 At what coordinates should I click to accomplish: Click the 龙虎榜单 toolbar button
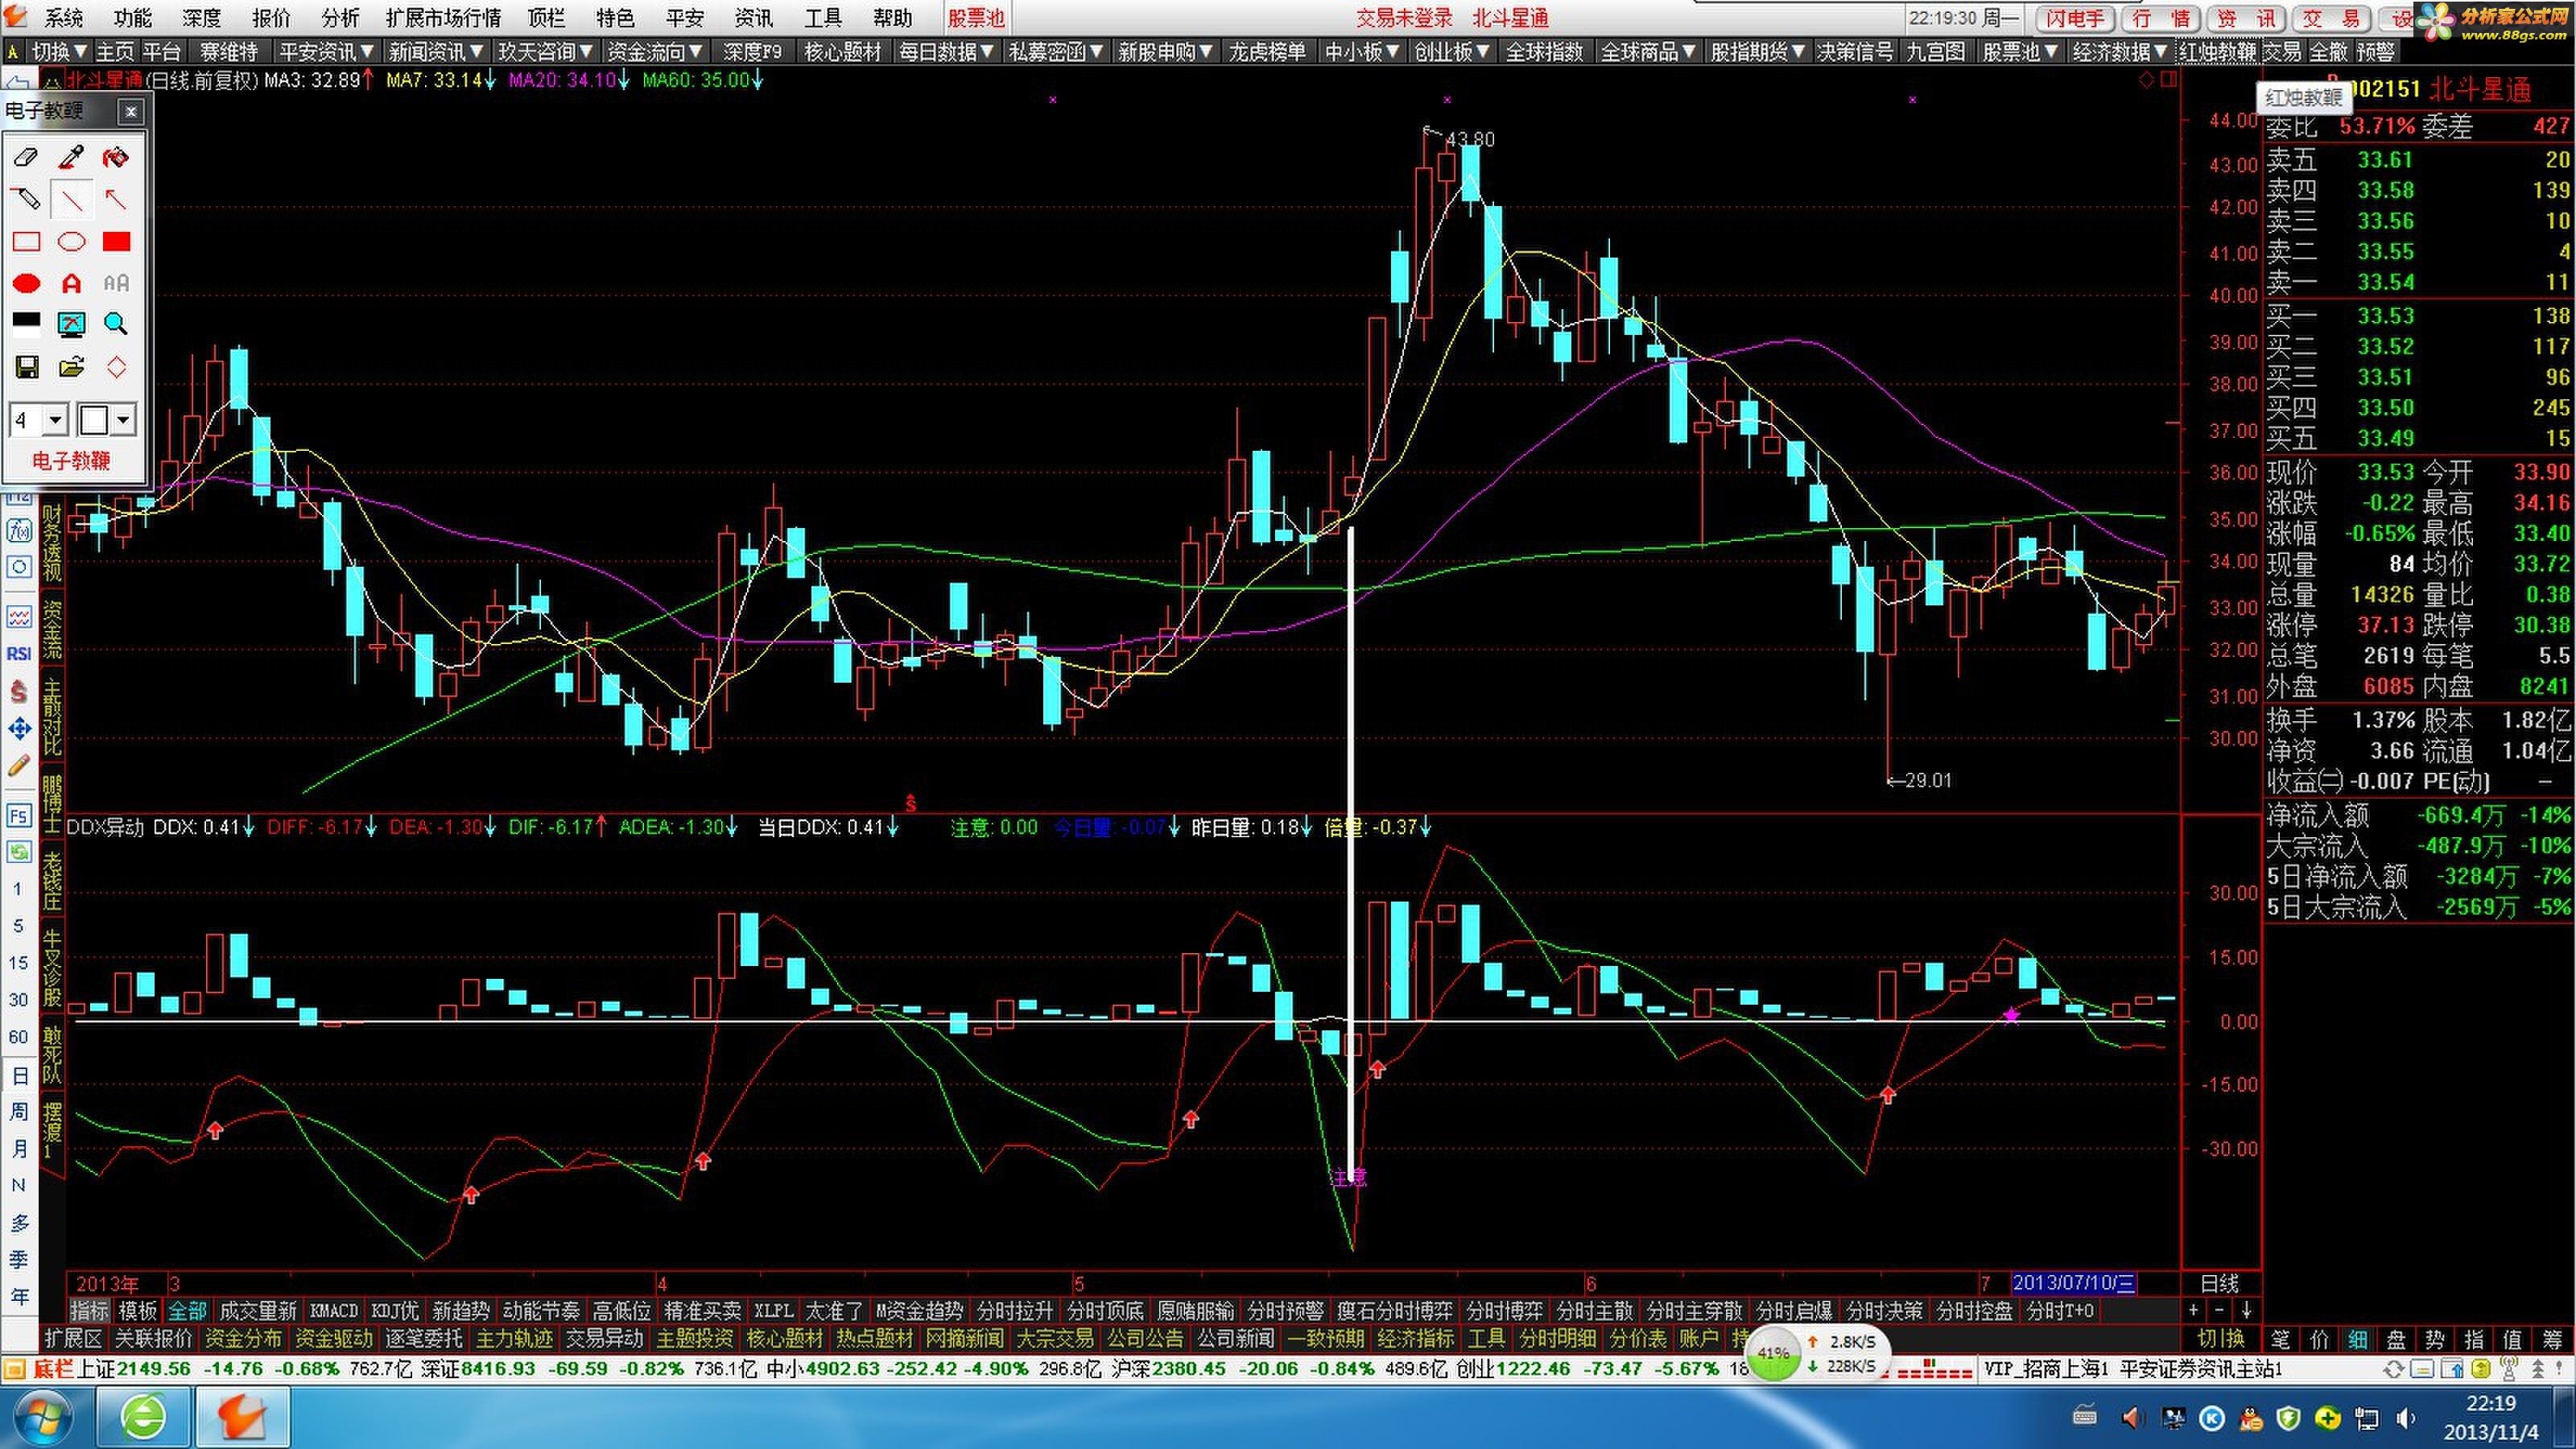coord(1267,52)
